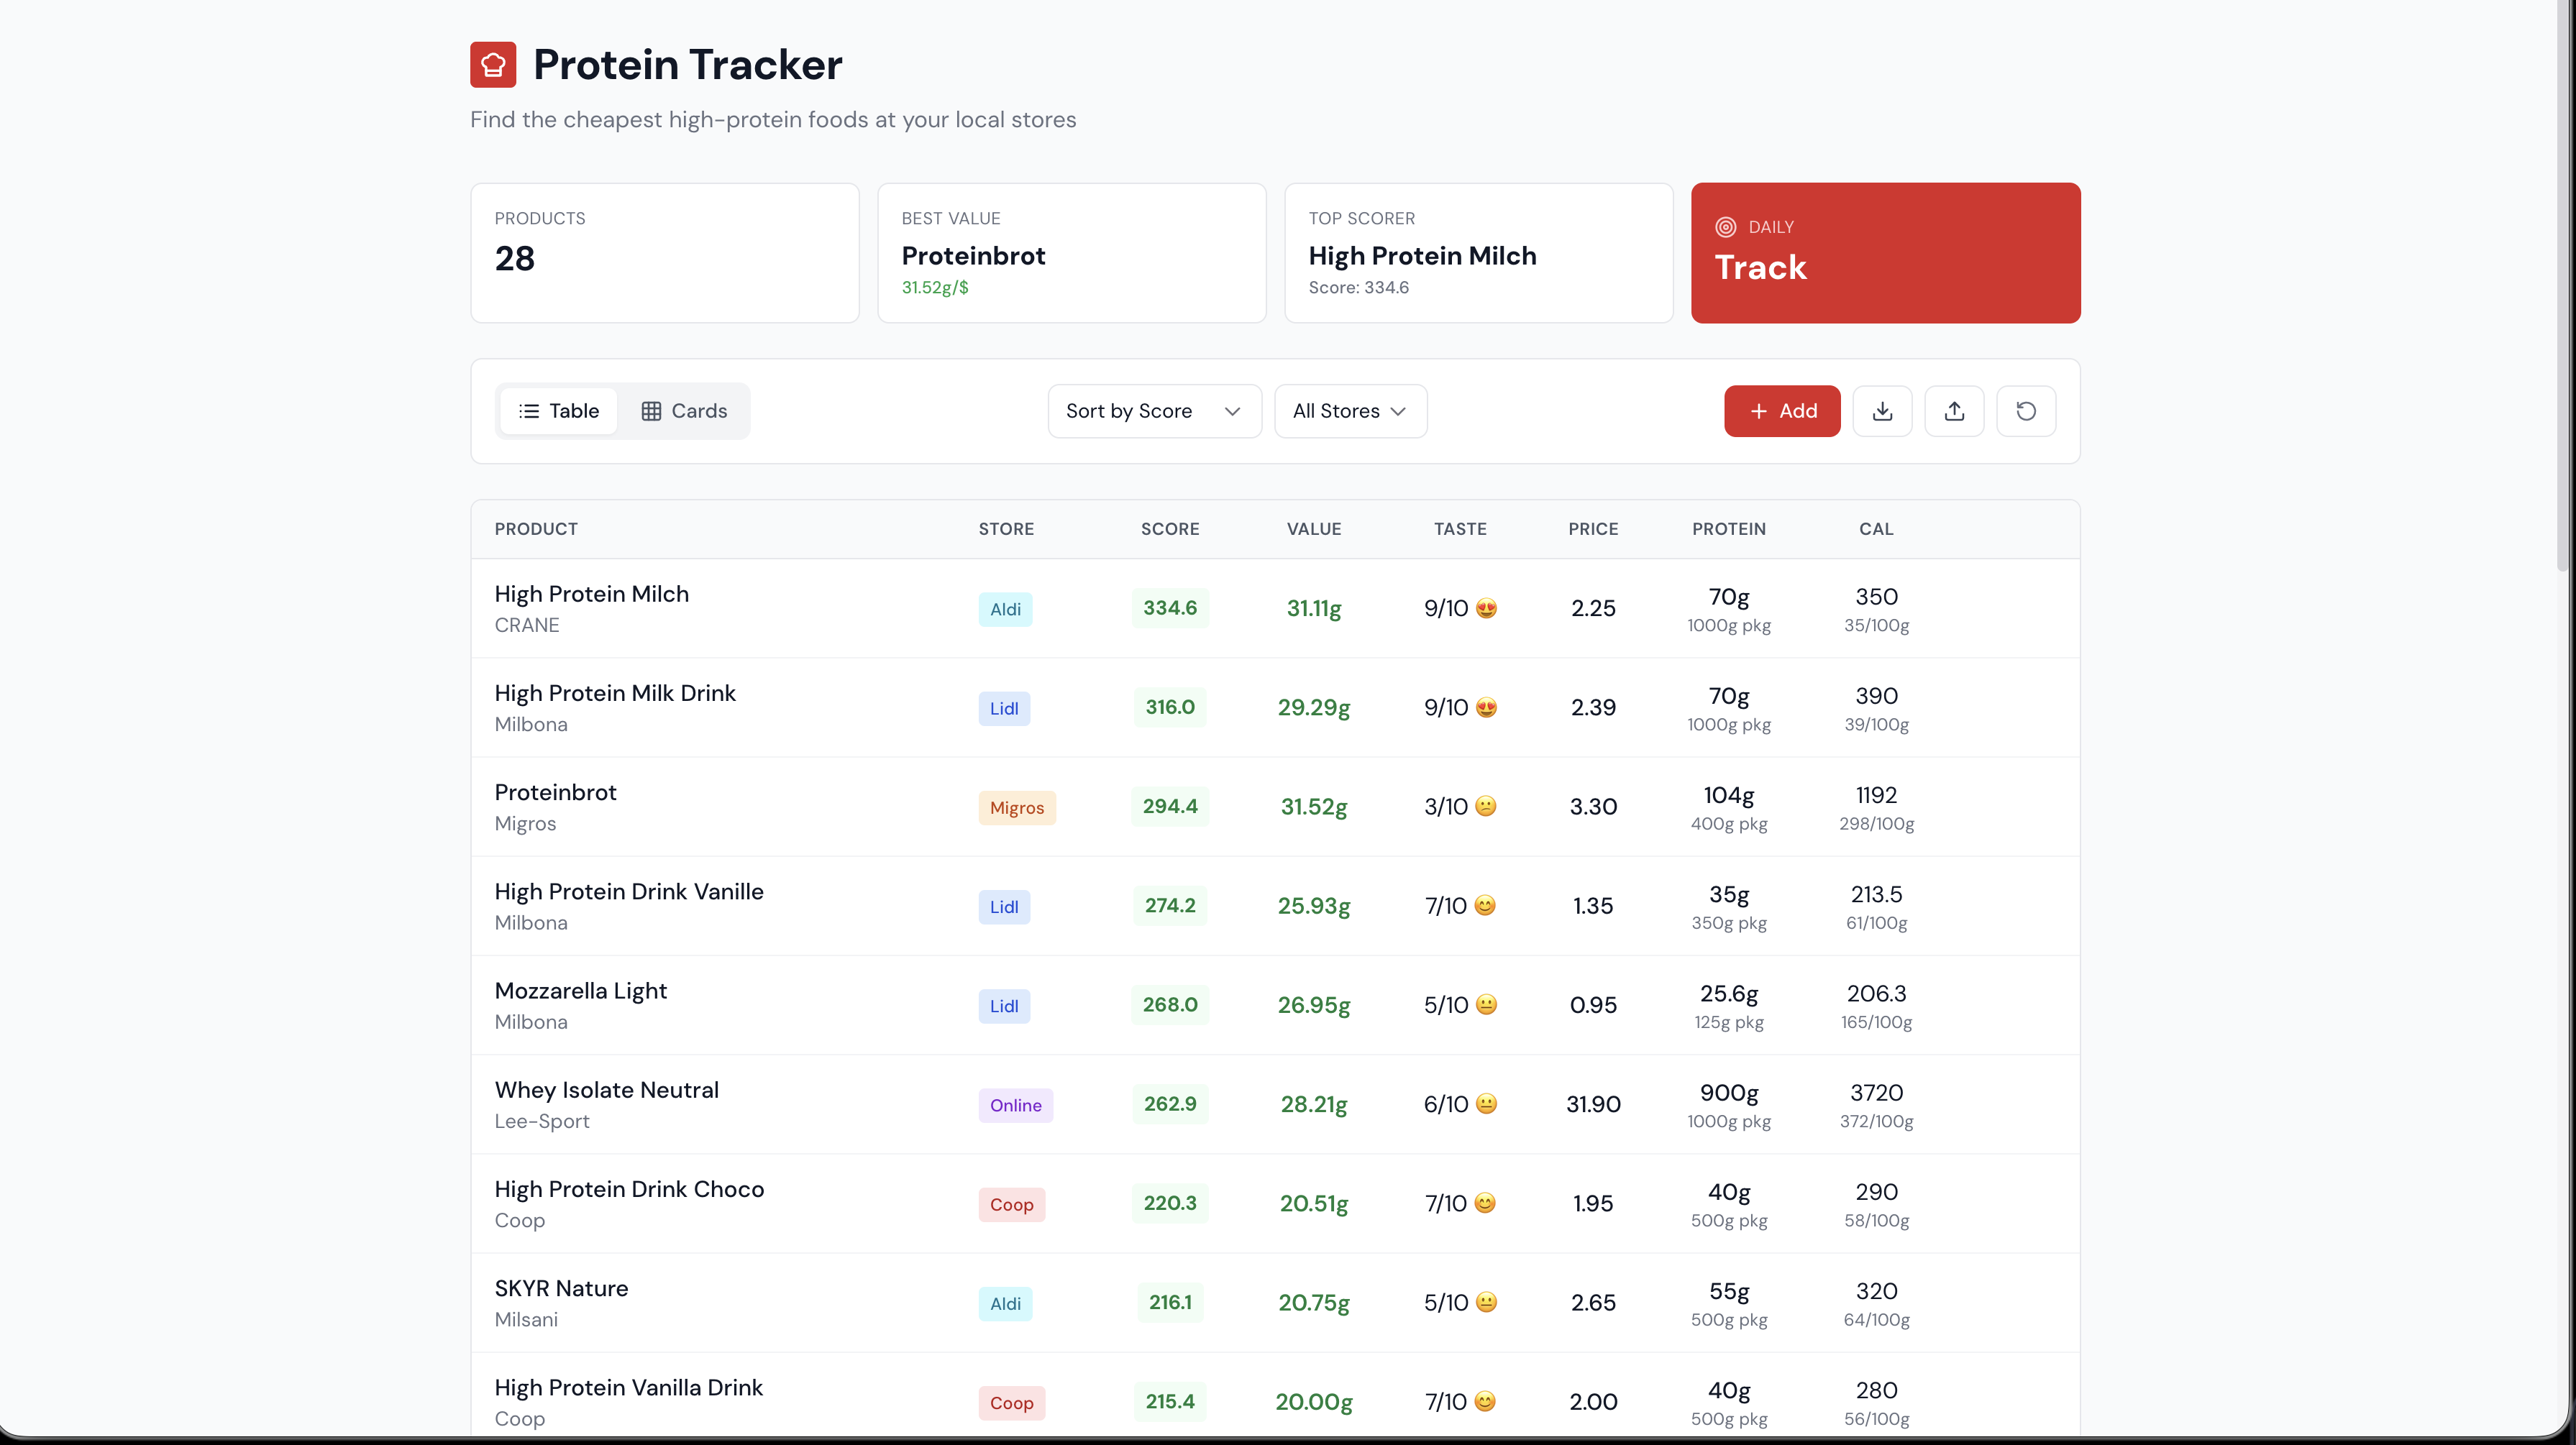Click the chef hat logo icon
This screenshot has width=2576, height=1445.
(x=492, y=64)
